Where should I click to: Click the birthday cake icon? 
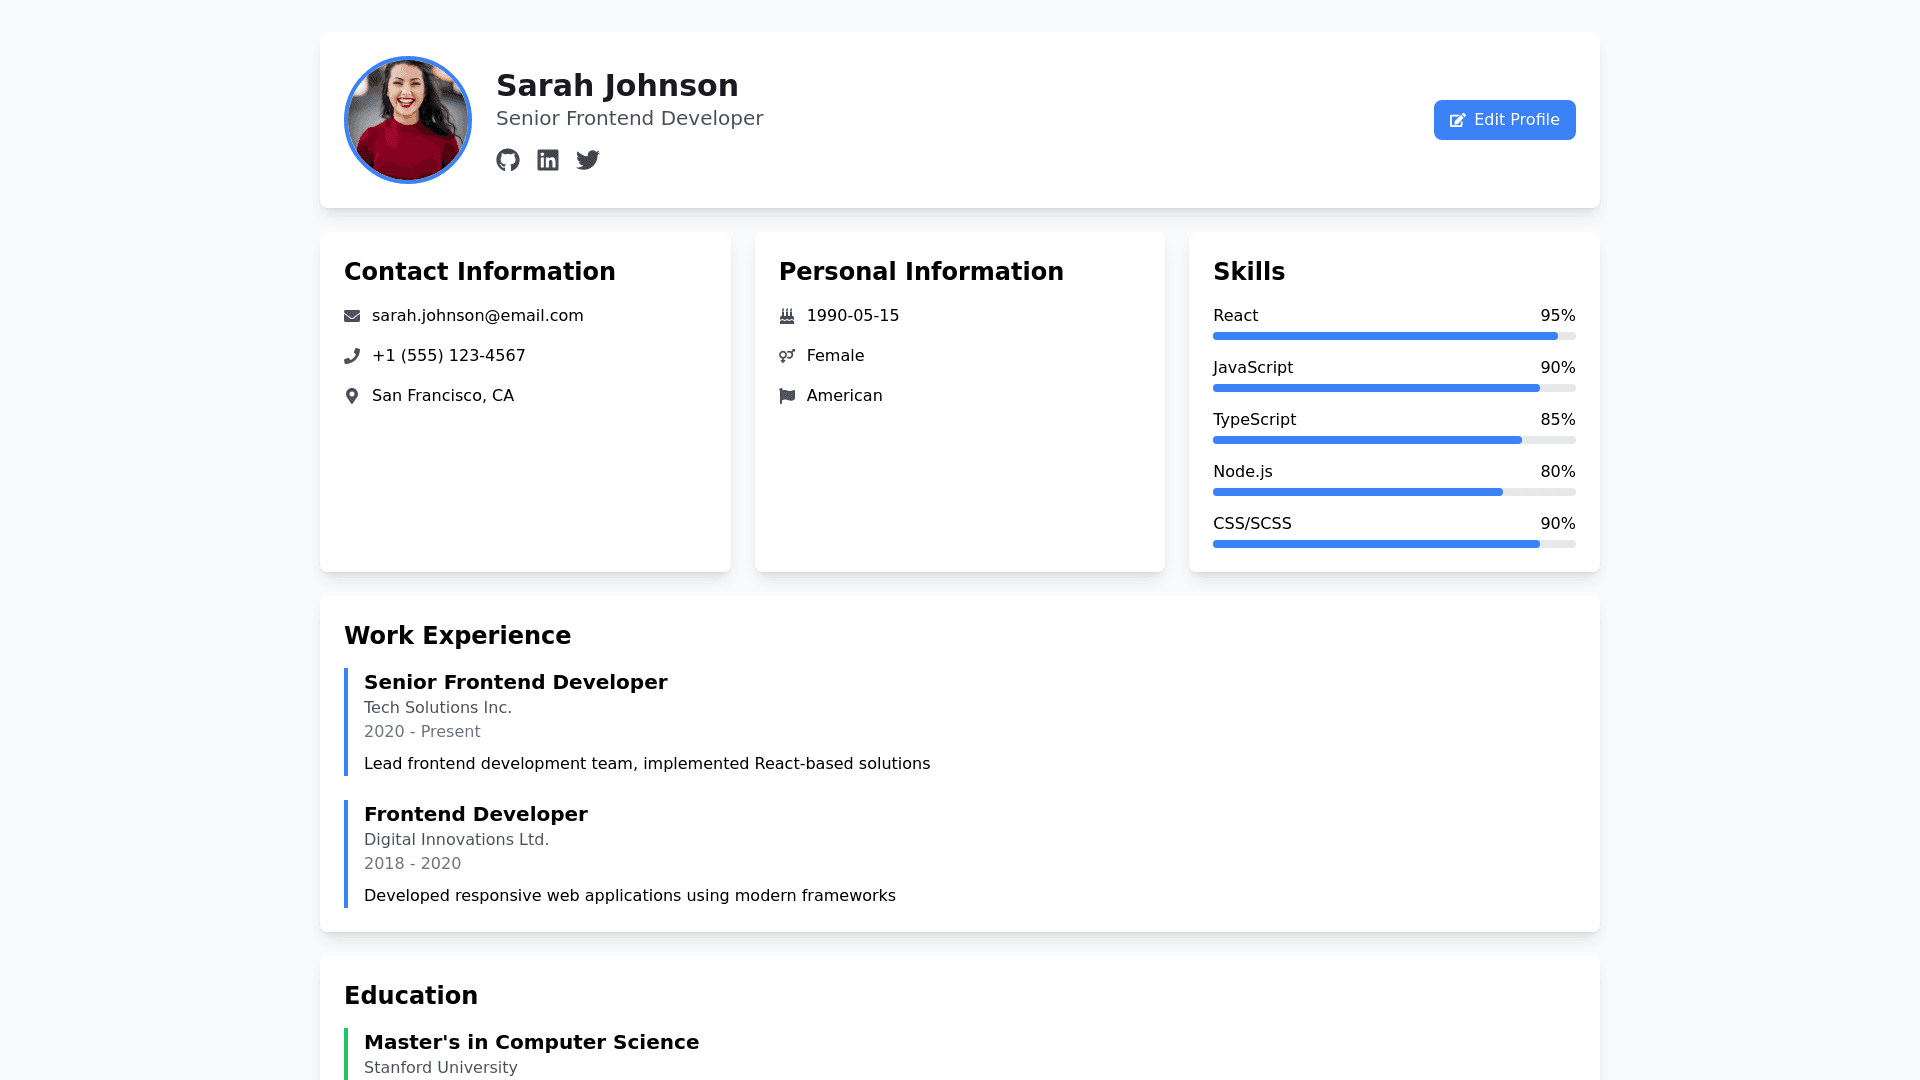787,316
